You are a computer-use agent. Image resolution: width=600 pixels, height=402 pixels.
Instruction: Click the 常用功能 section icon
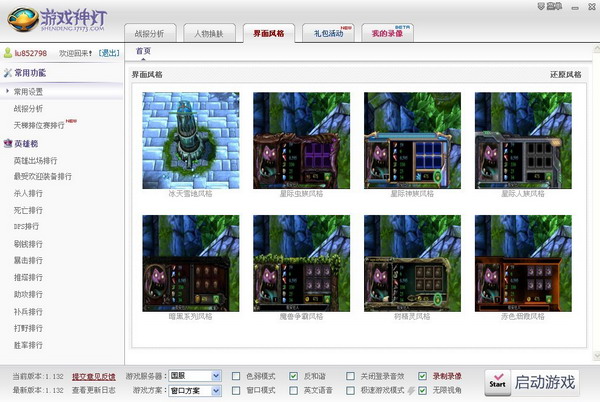point(7,72)
